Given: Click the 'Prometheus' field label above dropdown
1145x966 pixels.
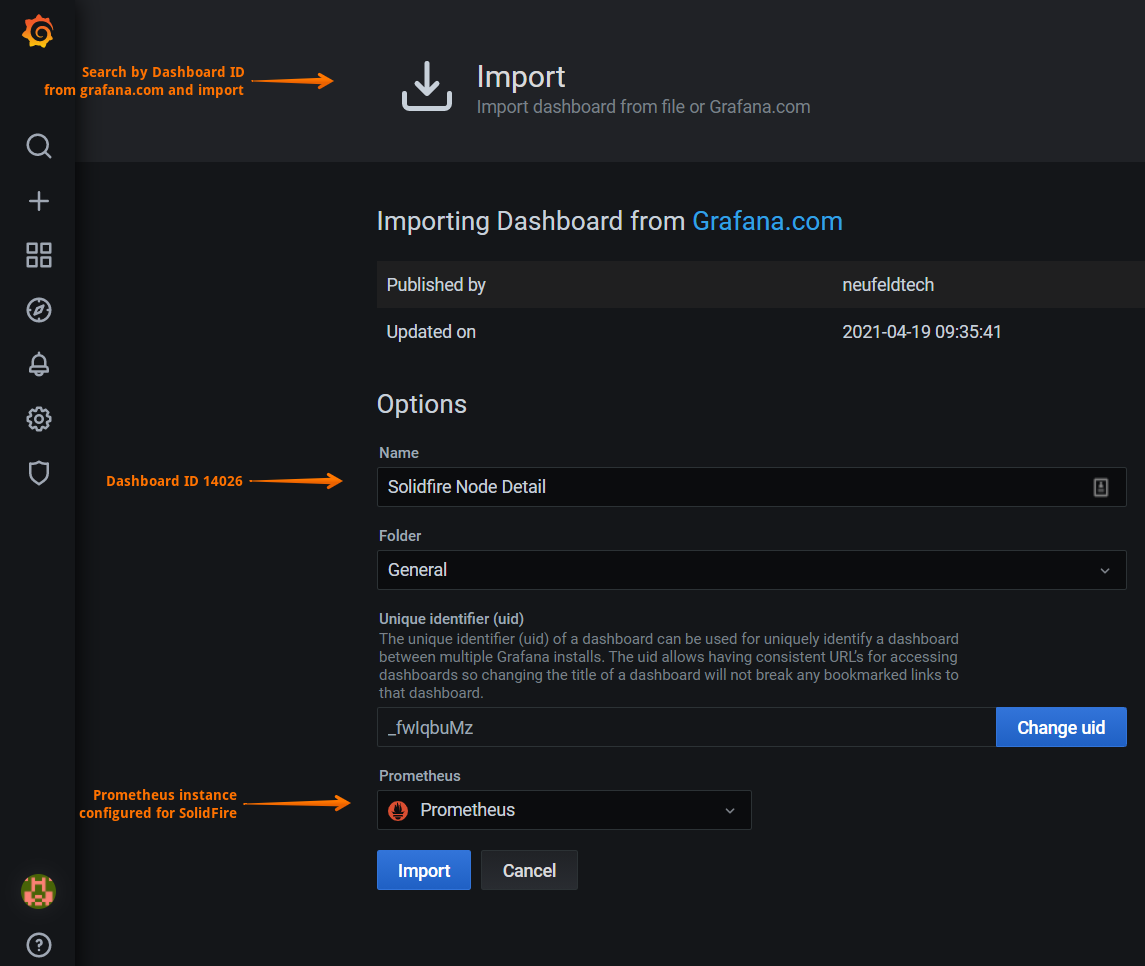Looking at the screenshot, I should coord(419,775).
